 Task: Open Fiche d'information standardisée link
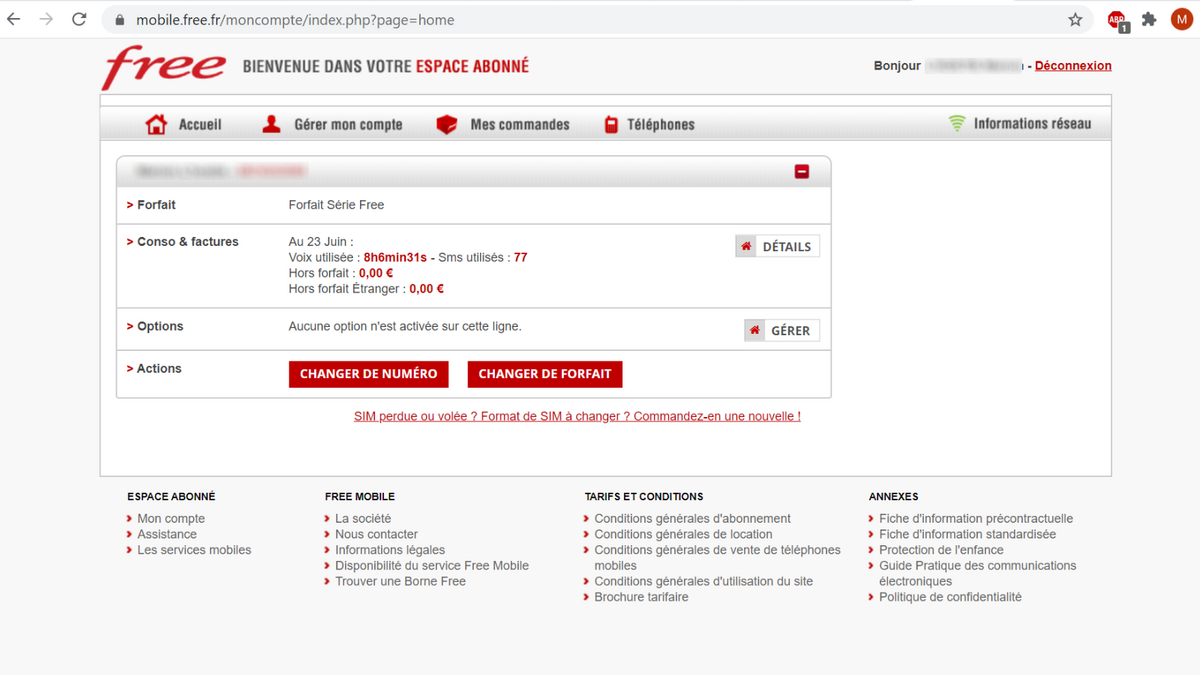(x=967, y=534)
